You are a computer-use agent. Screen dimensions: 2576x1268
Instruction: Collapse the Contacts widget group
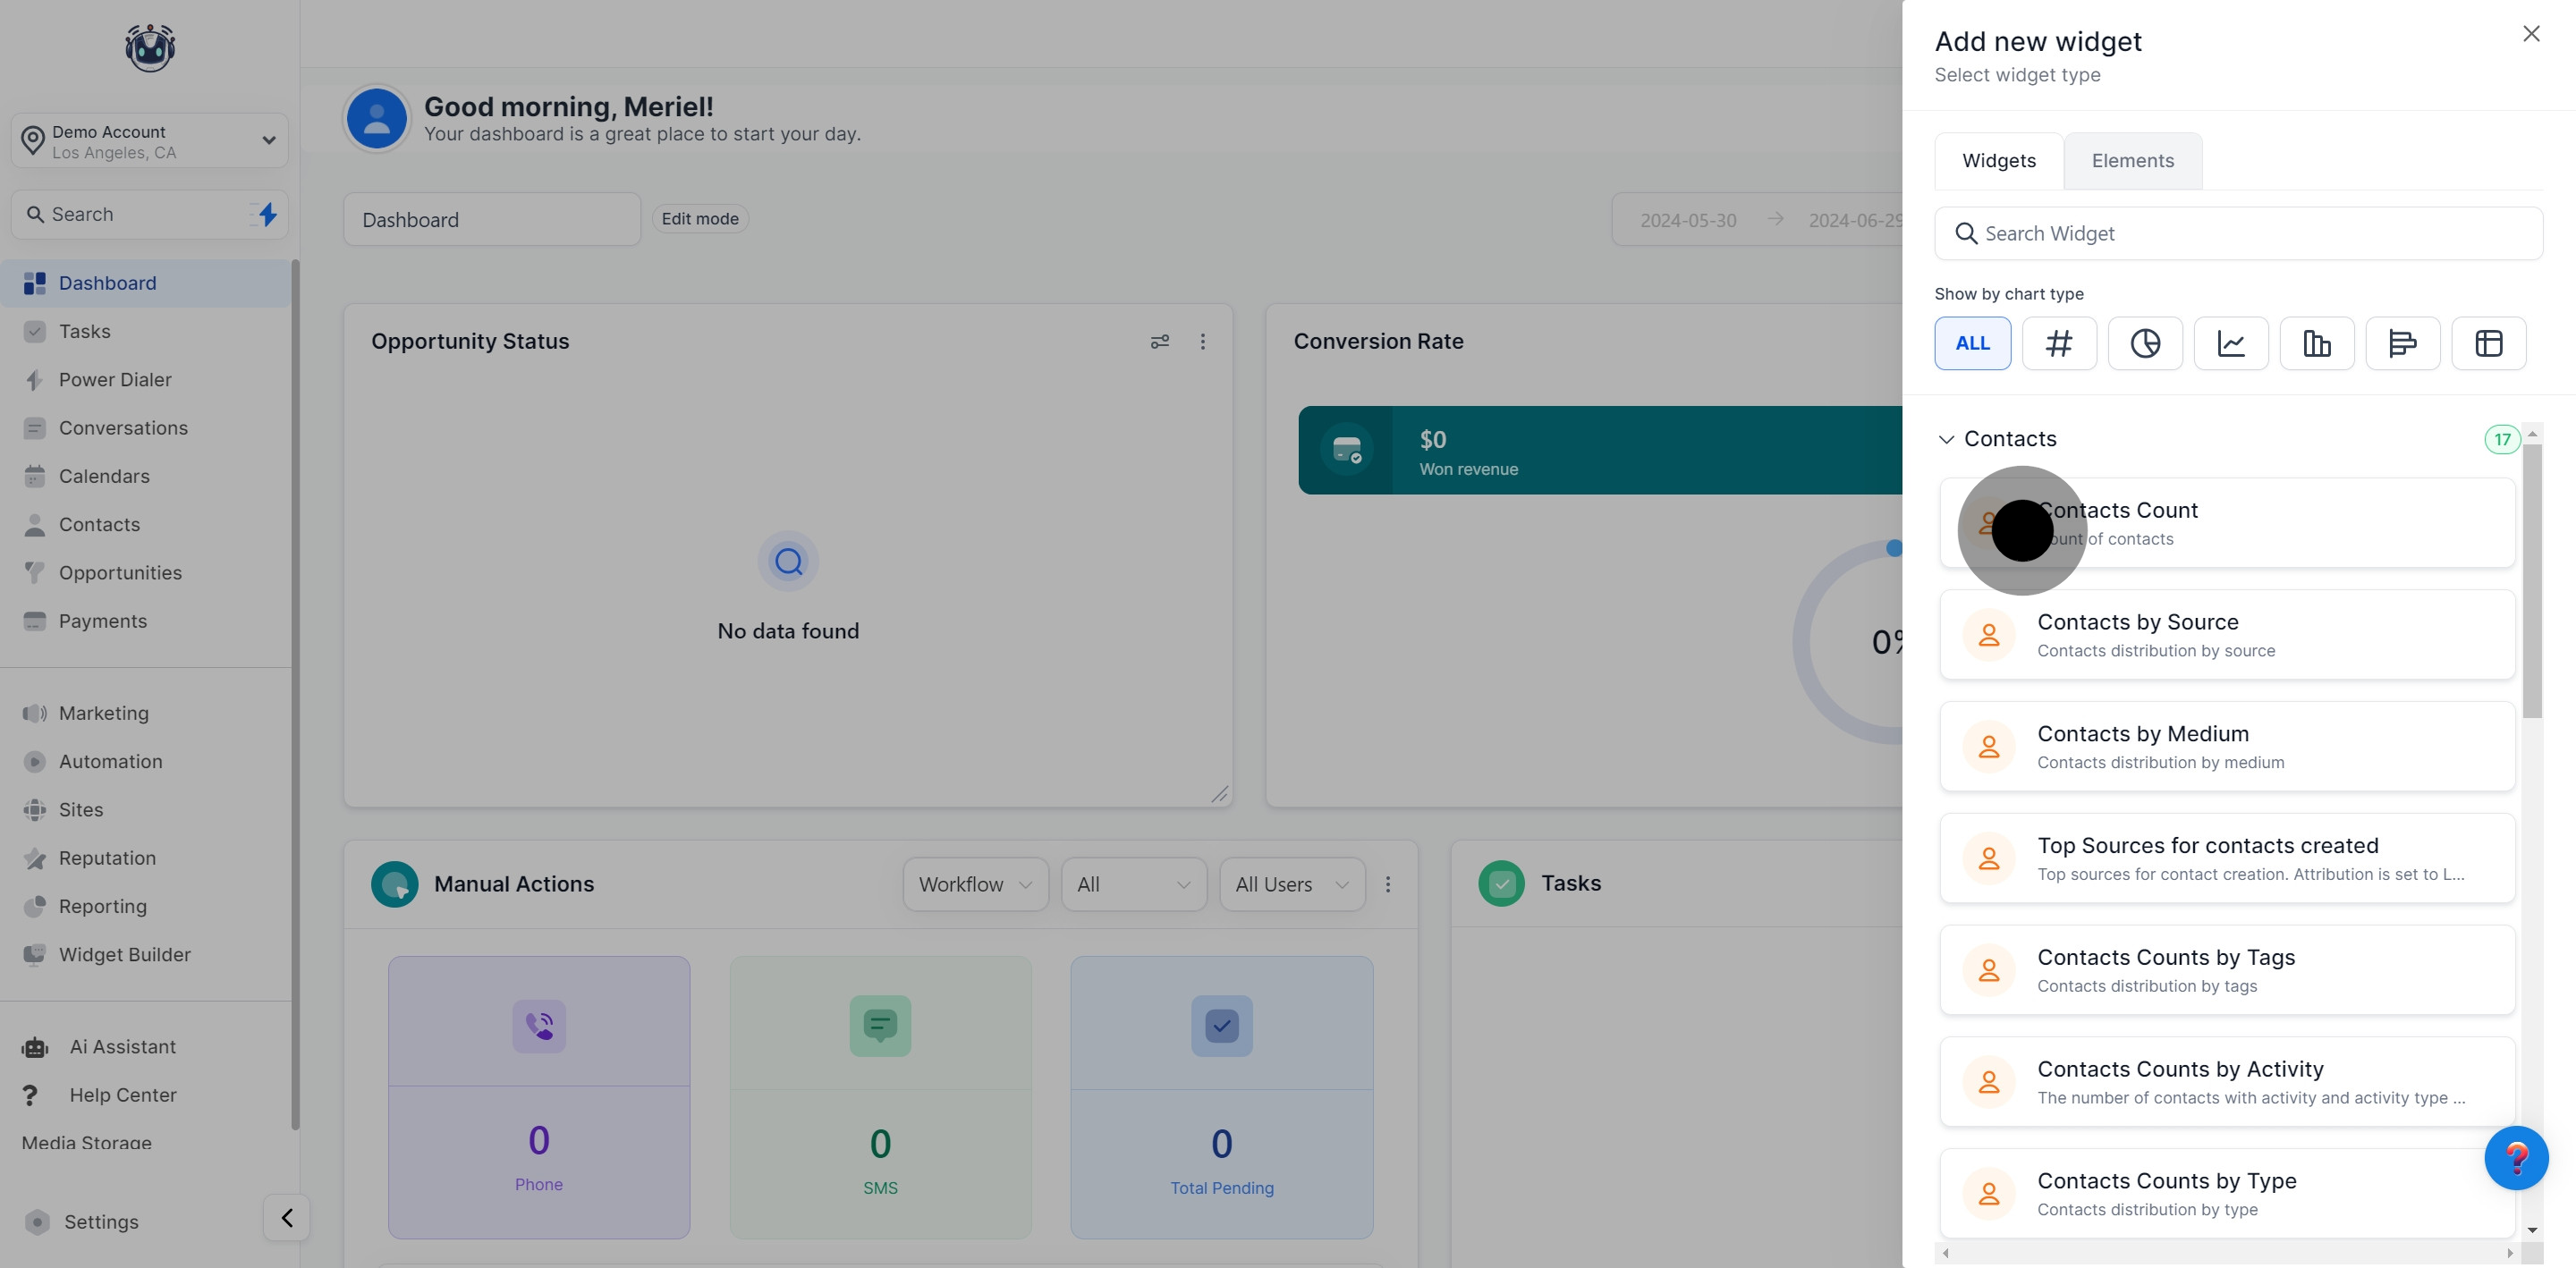pos(1946,439)
